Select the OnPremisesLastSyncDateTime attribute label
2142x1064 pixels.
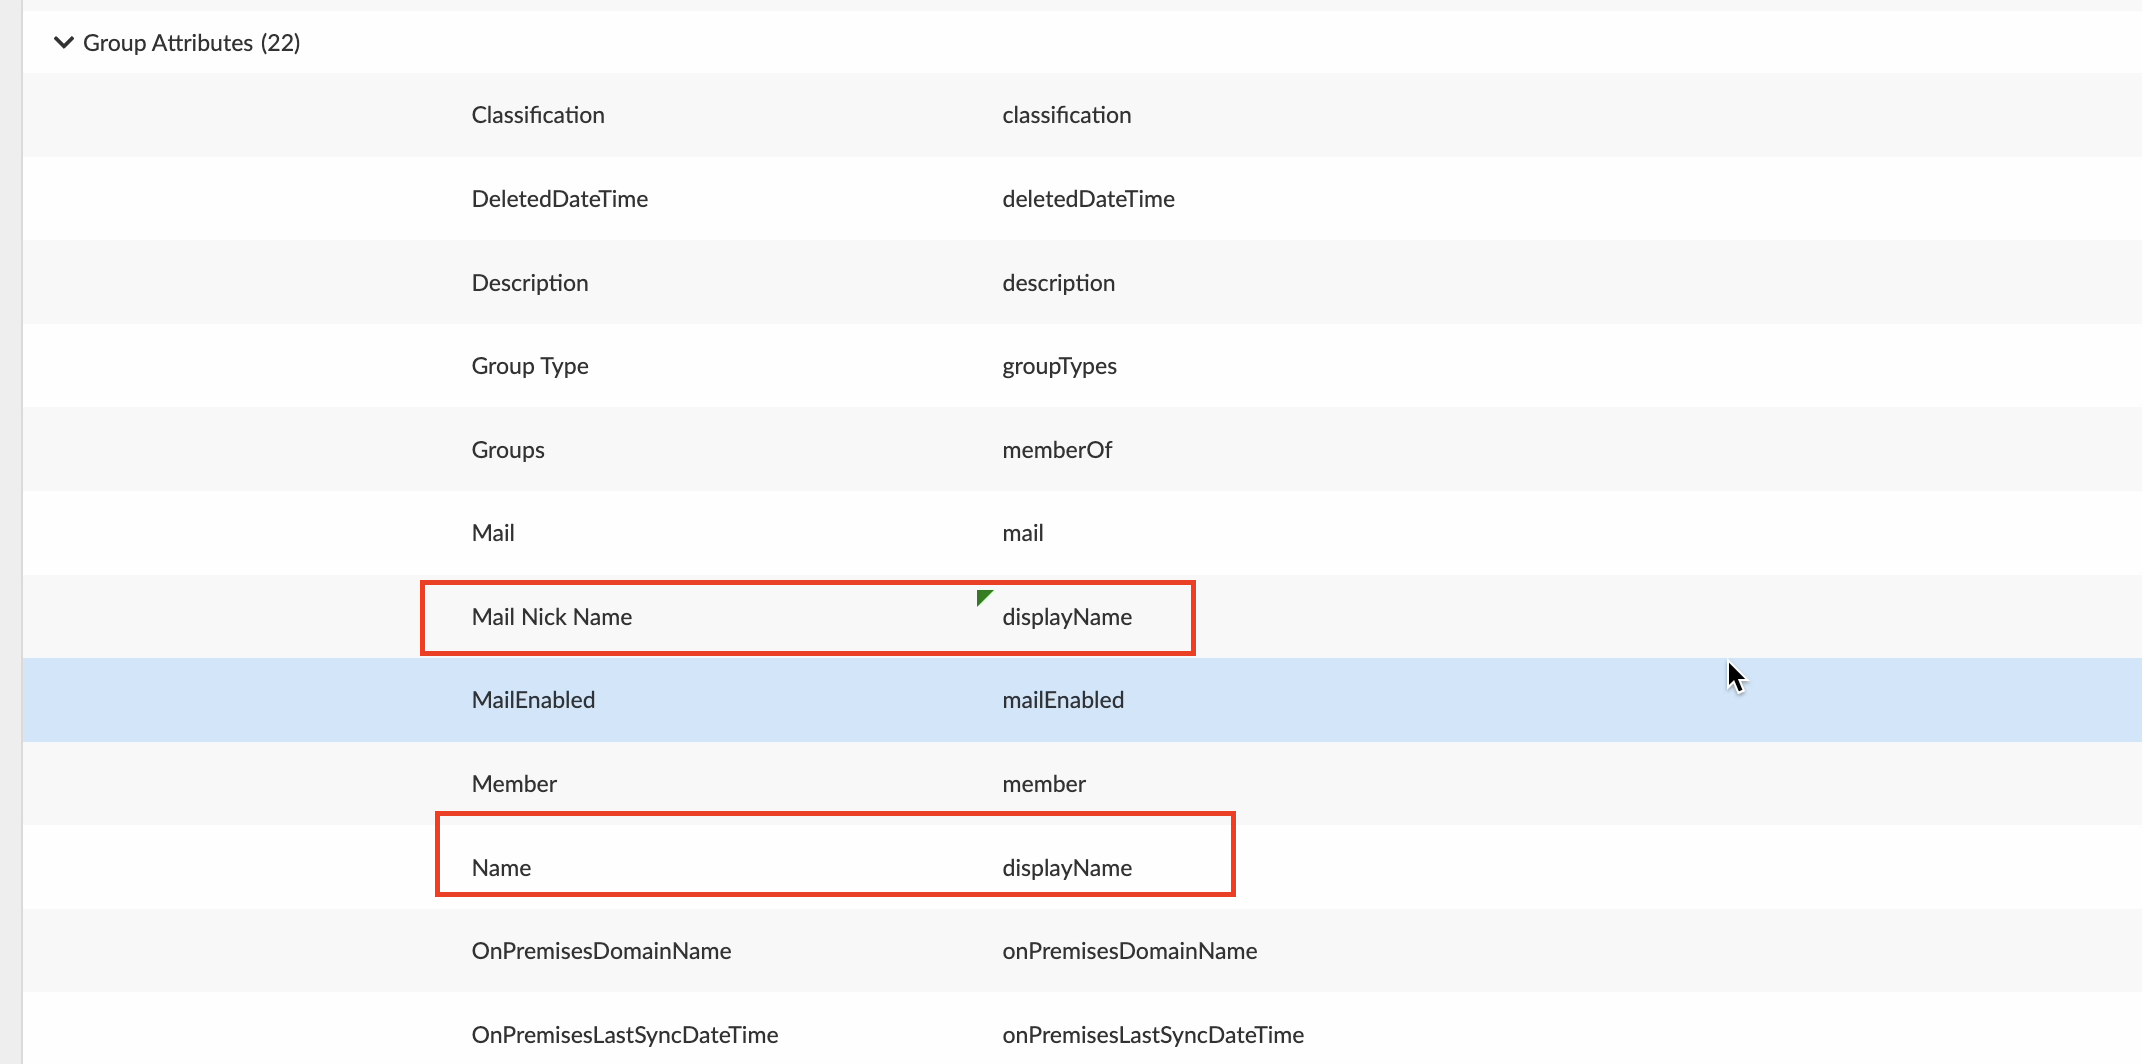point(624,1035)
